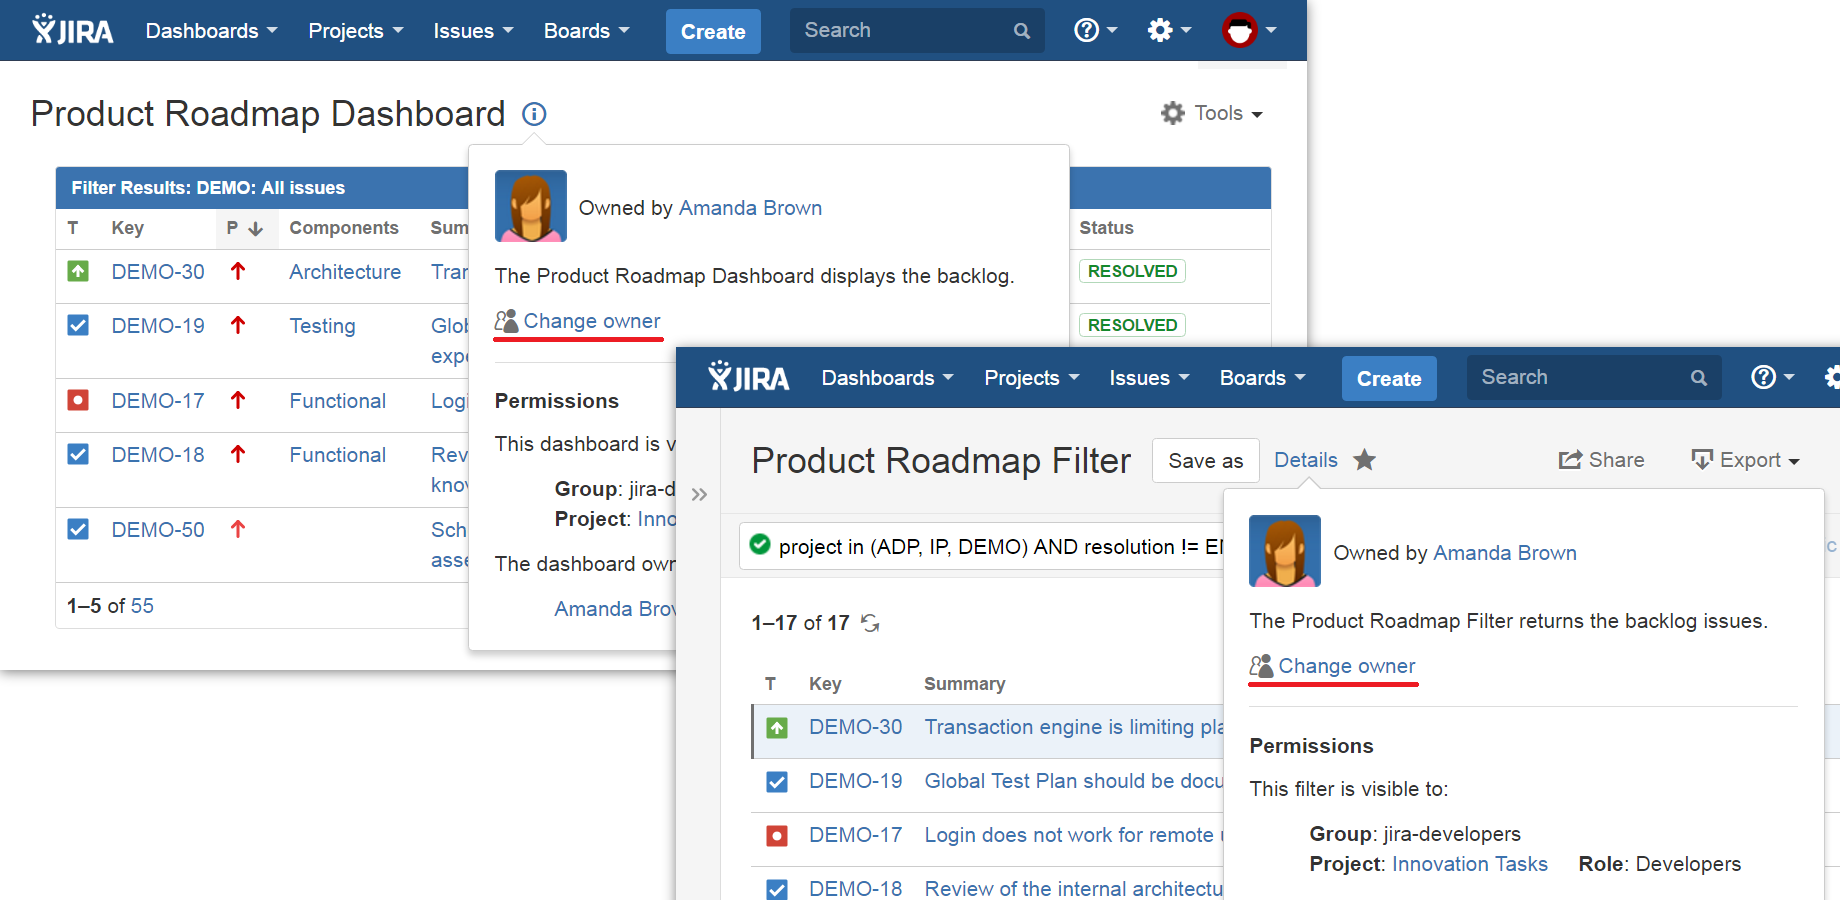
Task: Click total 55 issues link
Action: [142, 606]
